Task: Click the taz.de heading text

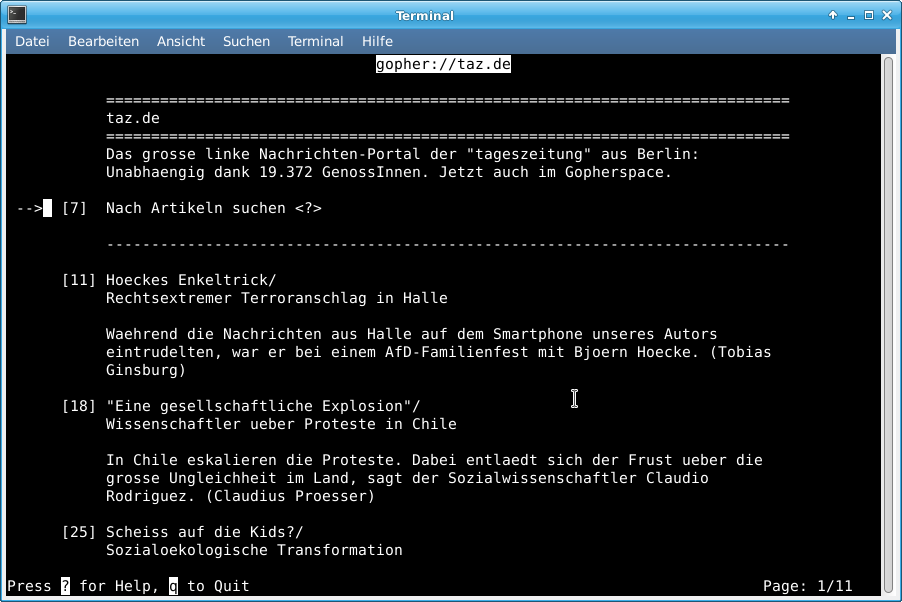Action: coord(133,118)
